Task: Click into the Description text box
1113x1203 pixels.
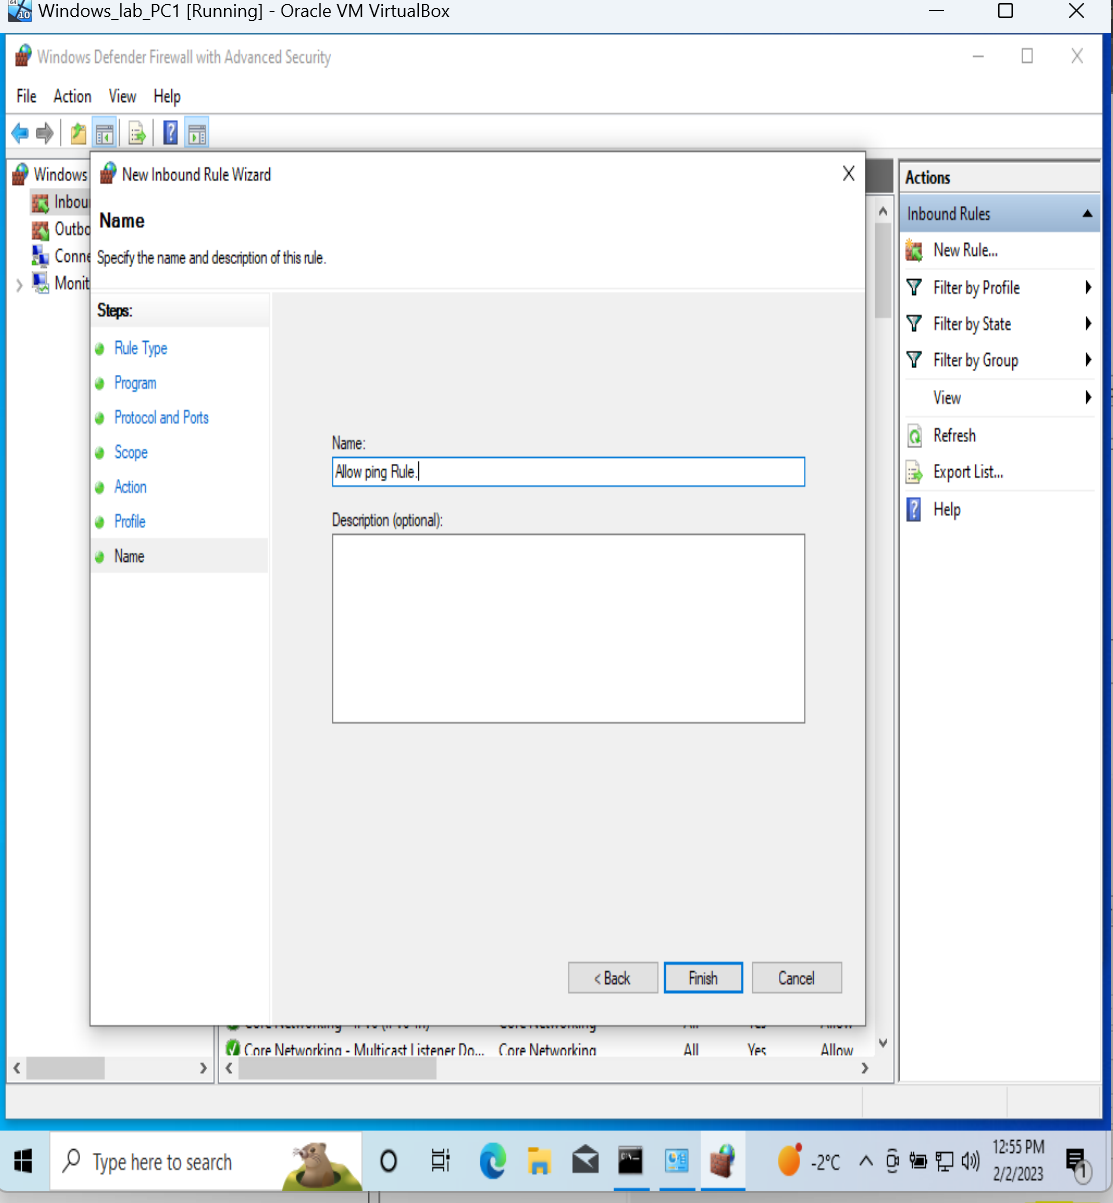Action: pyautogui.click(x=568, y=628)
